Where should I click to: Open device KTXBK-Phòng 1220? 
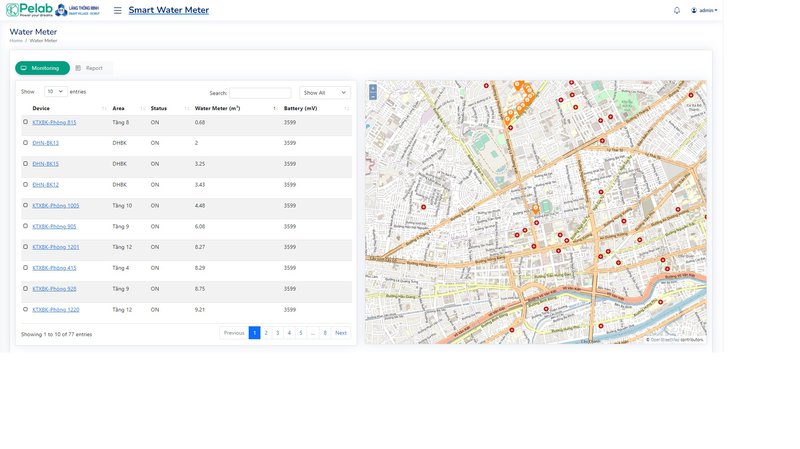tap(56, 310)
